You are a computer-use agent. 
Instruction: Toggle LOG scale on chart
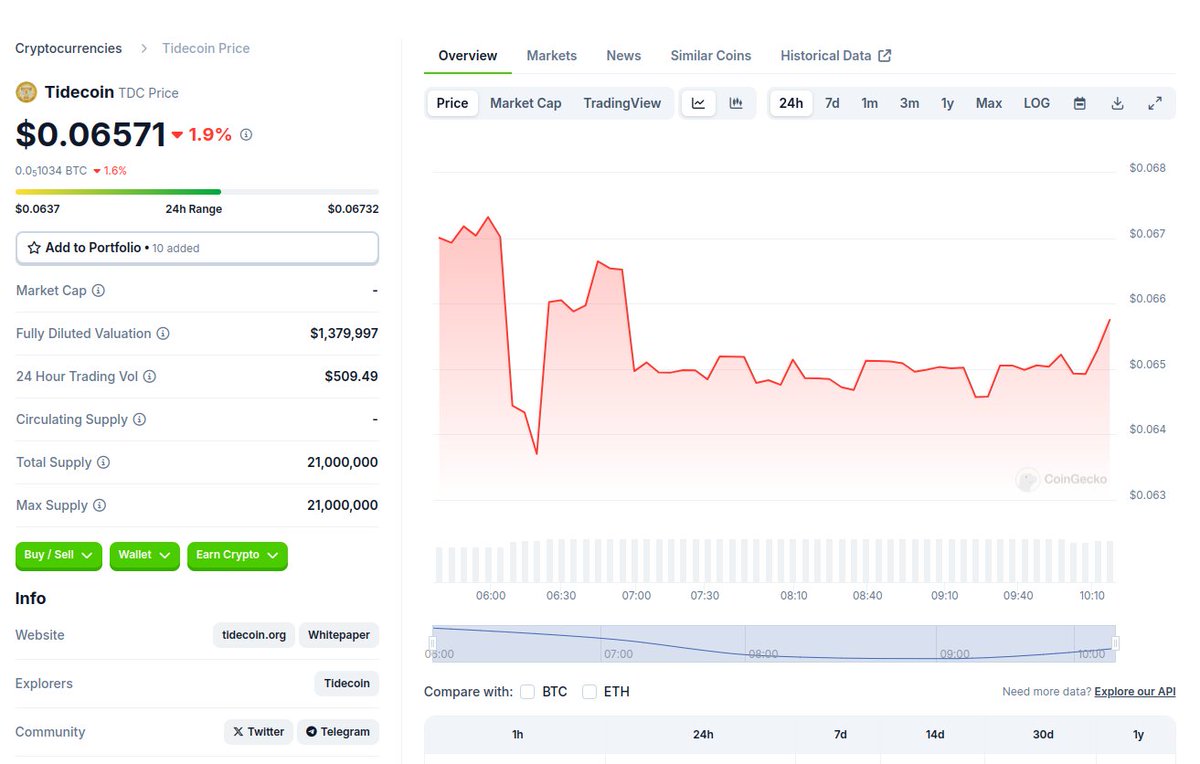[x=1037, y=103]
